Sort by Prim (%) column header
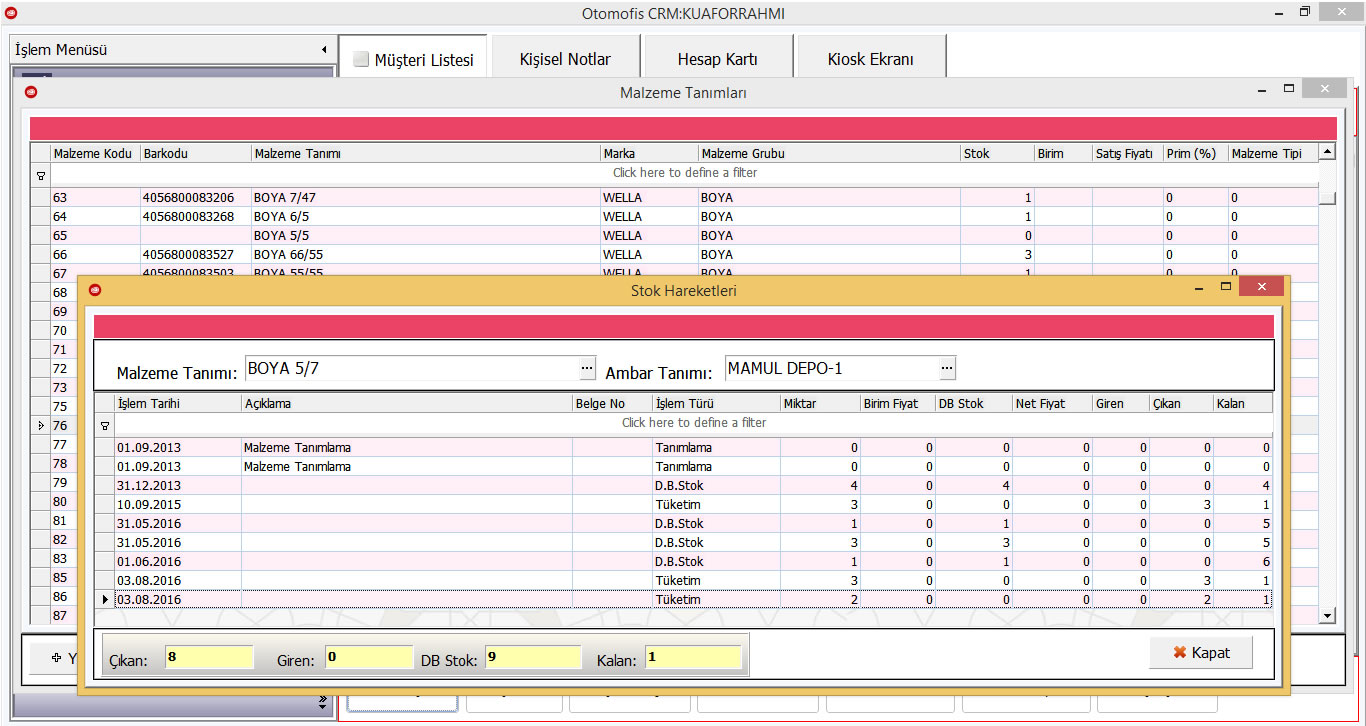Image resolution: width=1366 pixels, height=726 pixels. pyautogui.click(x=1196, y=154)
